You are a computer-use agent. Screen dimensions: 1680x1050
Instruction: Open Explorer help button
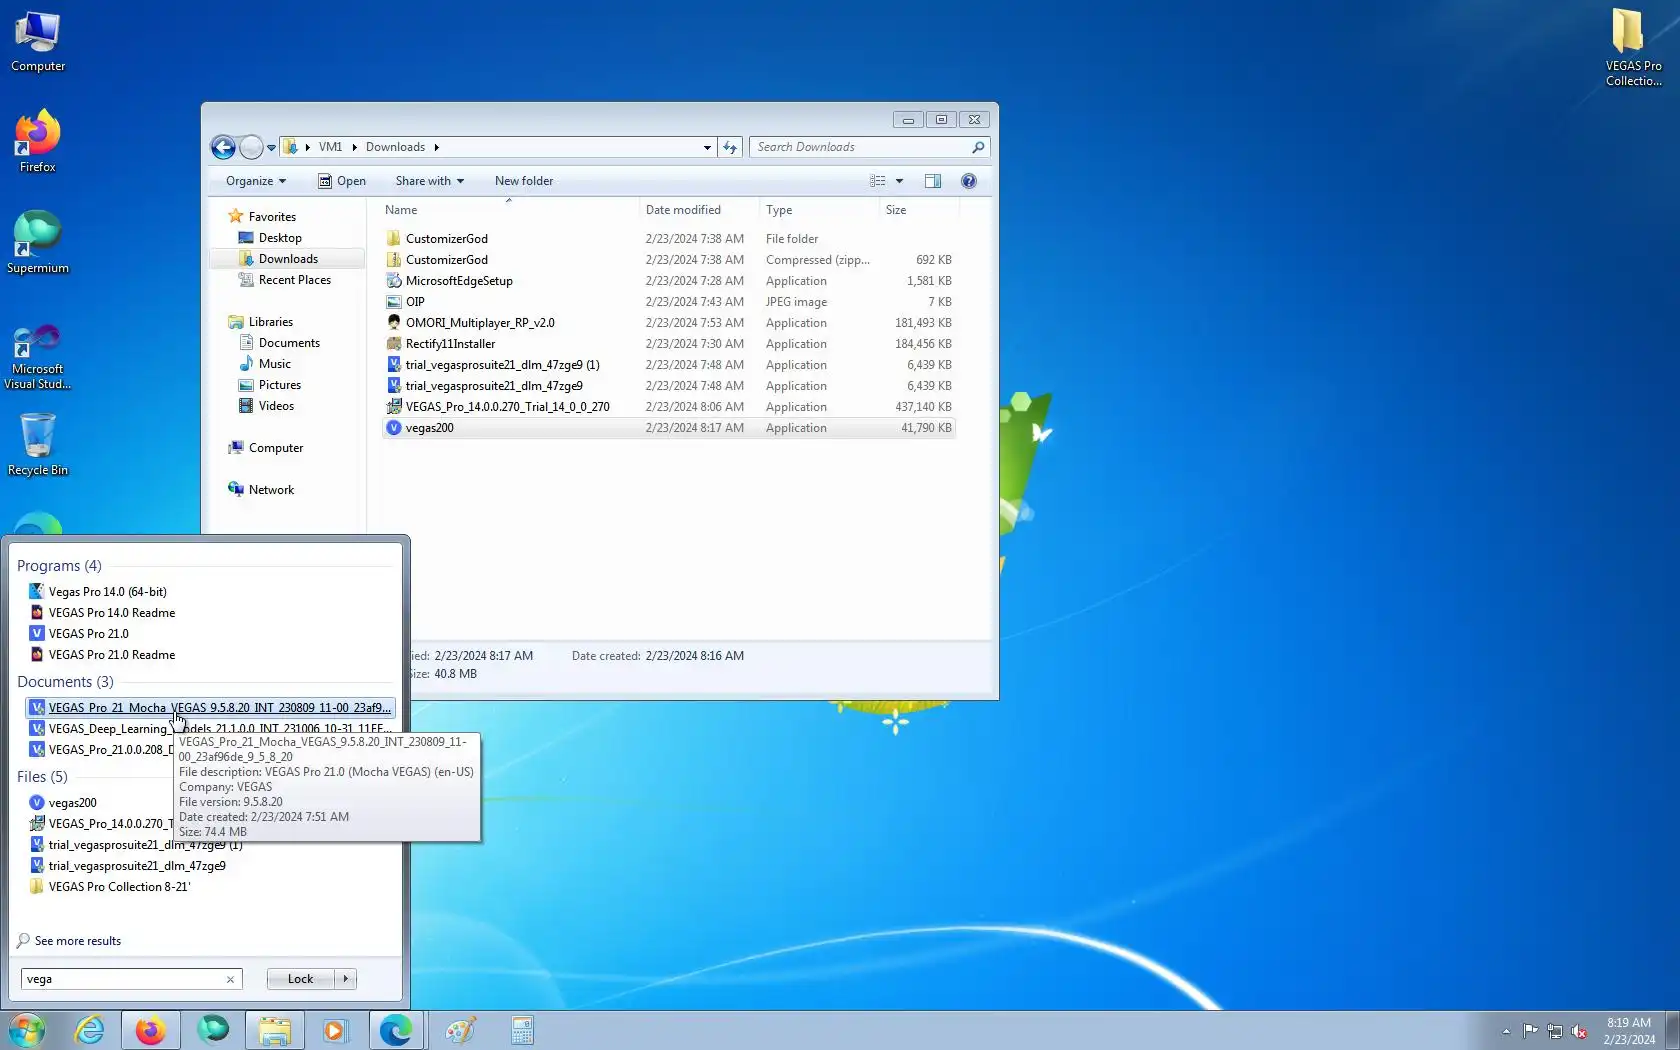(x=968, y=181)
